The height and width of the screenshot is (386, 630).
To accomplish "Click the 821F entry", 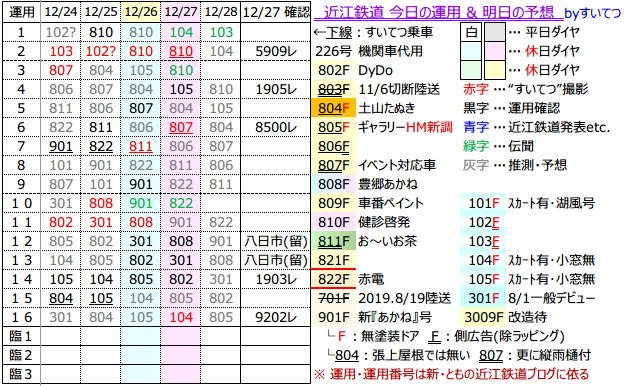I will pos(333,260).
